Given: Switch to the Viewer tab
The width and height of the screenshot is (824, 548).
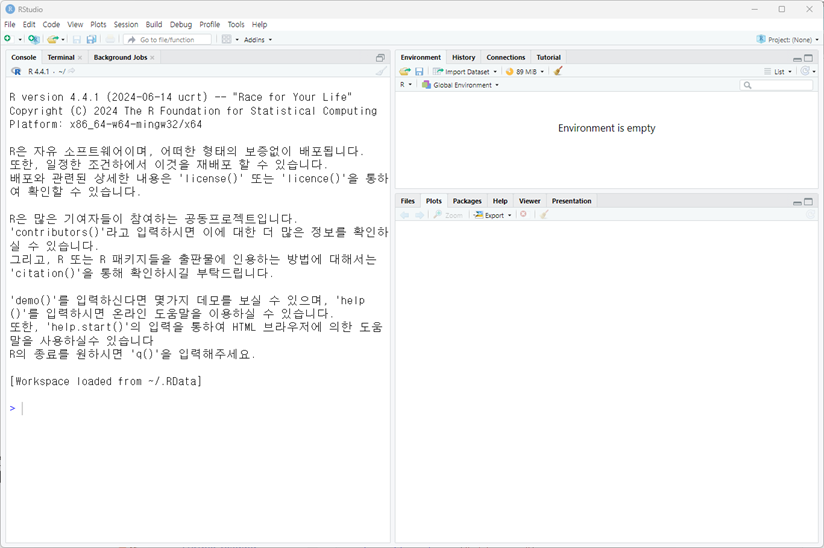Looking at the screenshot, I should 529,201.
